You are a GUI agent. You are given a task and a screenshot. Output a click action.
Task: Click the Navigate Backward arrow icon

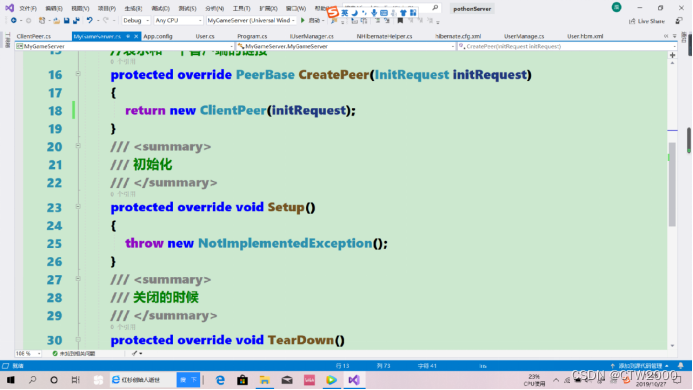[14, 20]
